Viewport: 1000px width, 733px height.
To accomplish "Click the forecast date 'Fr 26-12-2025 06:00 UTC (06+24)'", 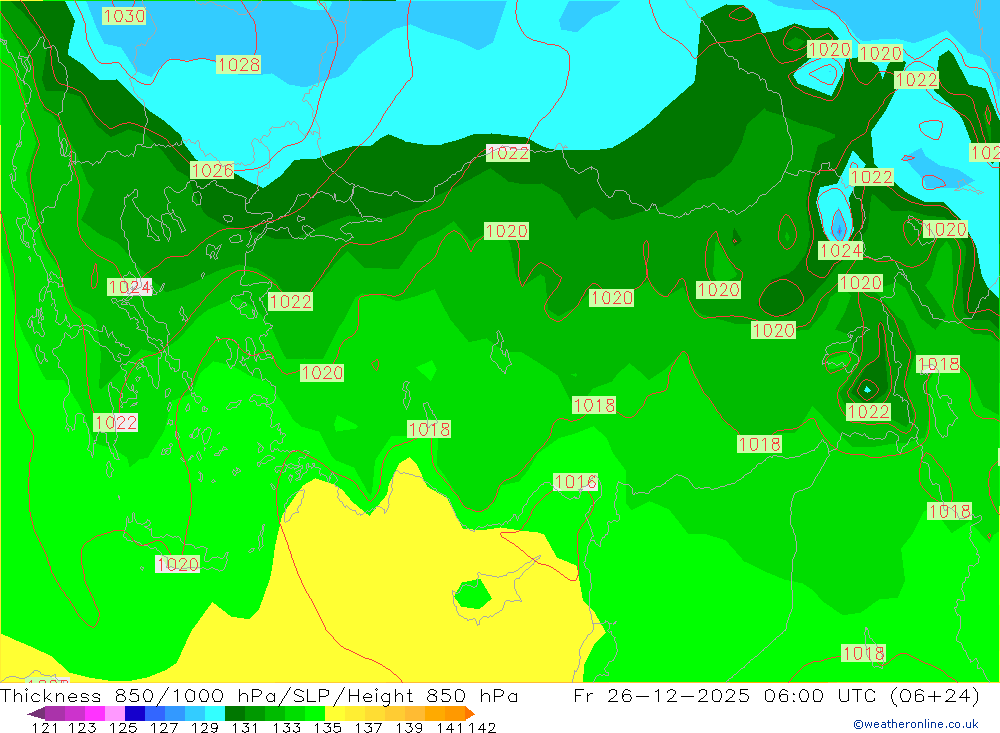I will (776, 695).
